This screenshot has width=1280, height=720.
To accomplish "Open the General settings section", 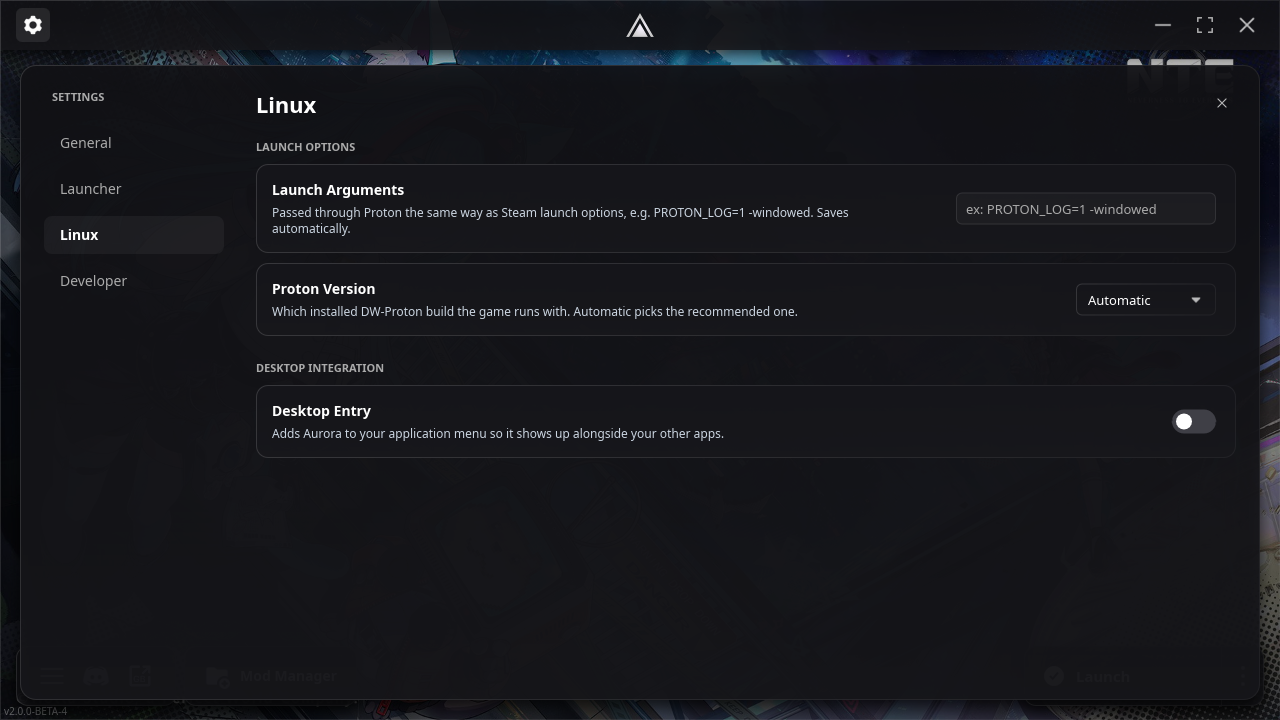I will click(134, 143).
